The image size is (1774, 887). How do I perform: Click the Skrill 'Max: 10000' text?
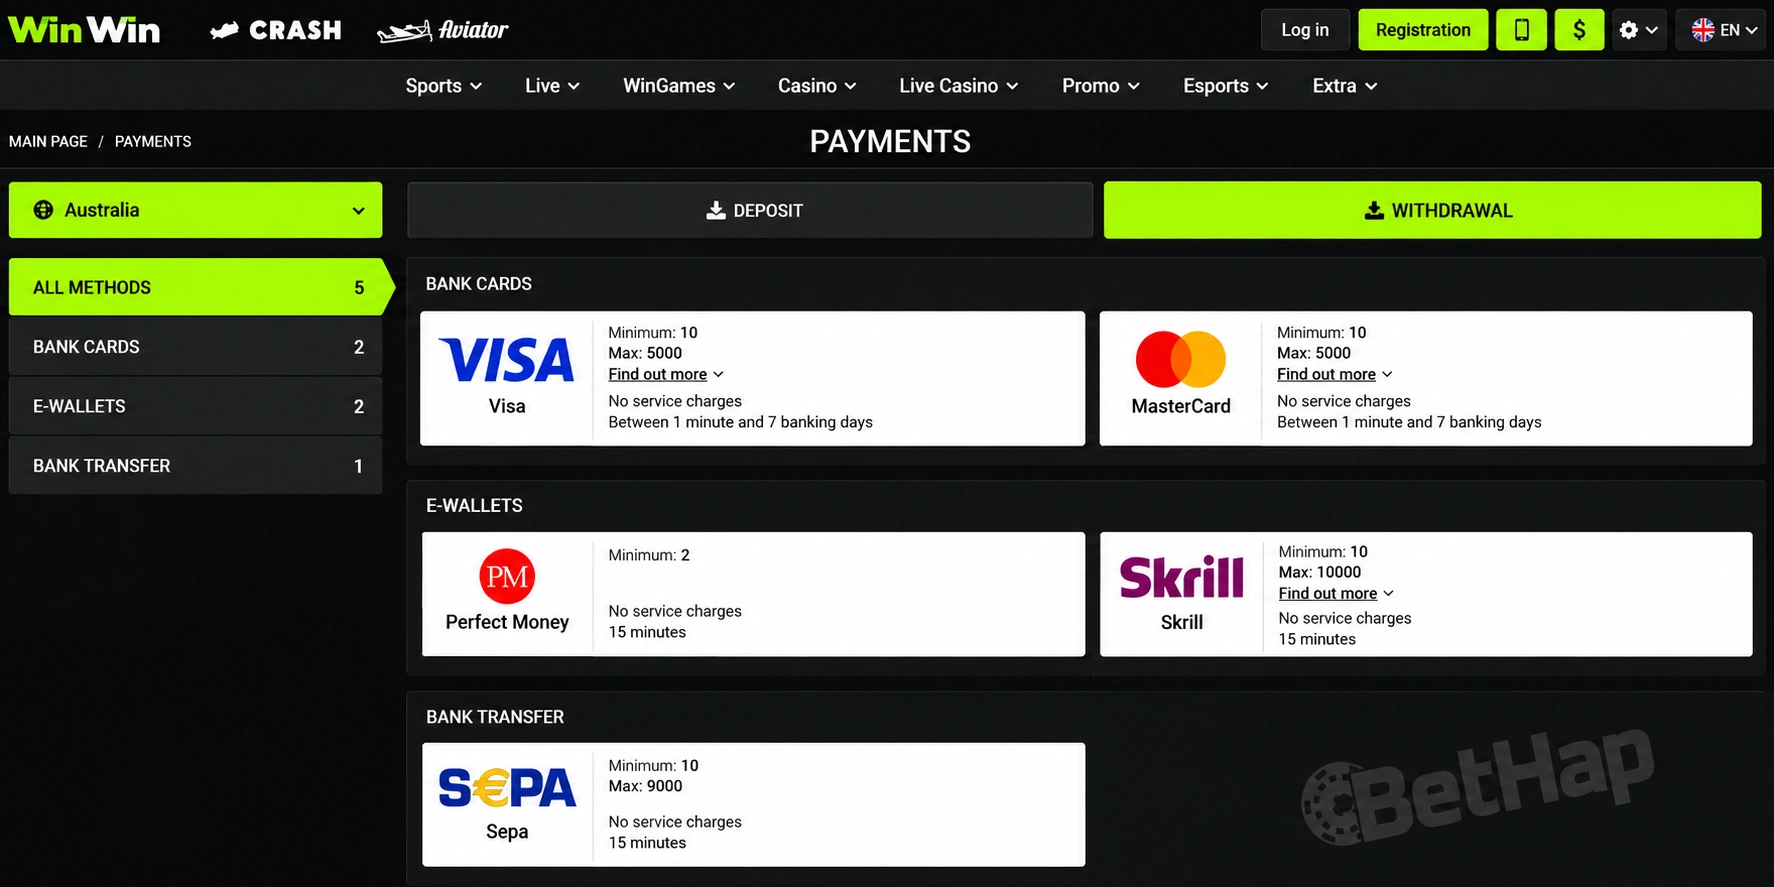pos(1319,572)
